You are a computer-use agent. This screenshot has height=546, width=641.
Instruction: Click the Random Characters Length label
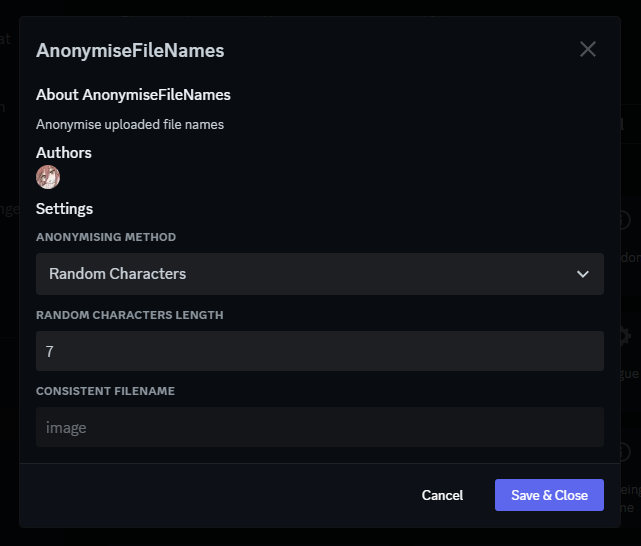pyautogui.click(x=130, y=315)
